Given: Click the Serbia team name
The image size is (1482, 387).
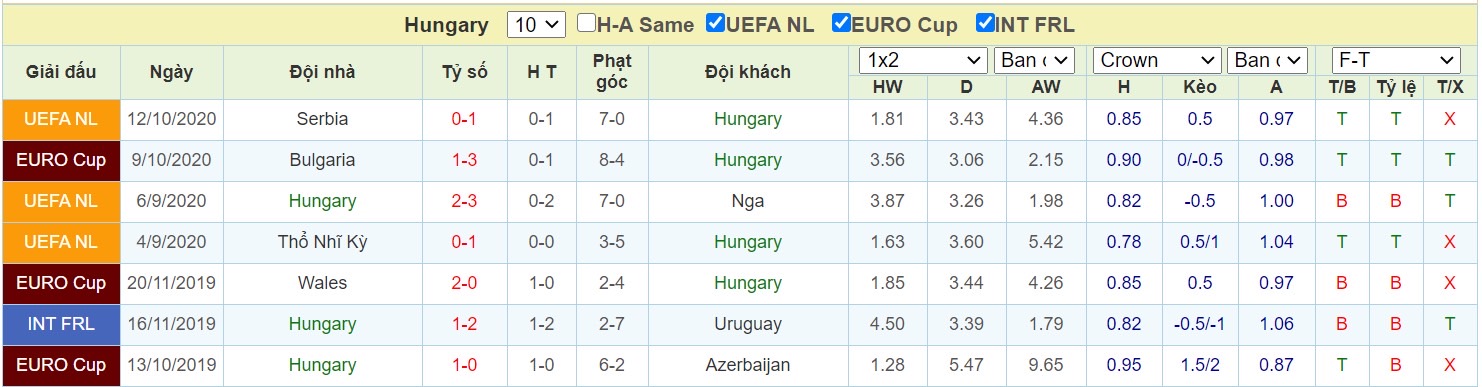Looking at the screenshot, I should 322,119.
